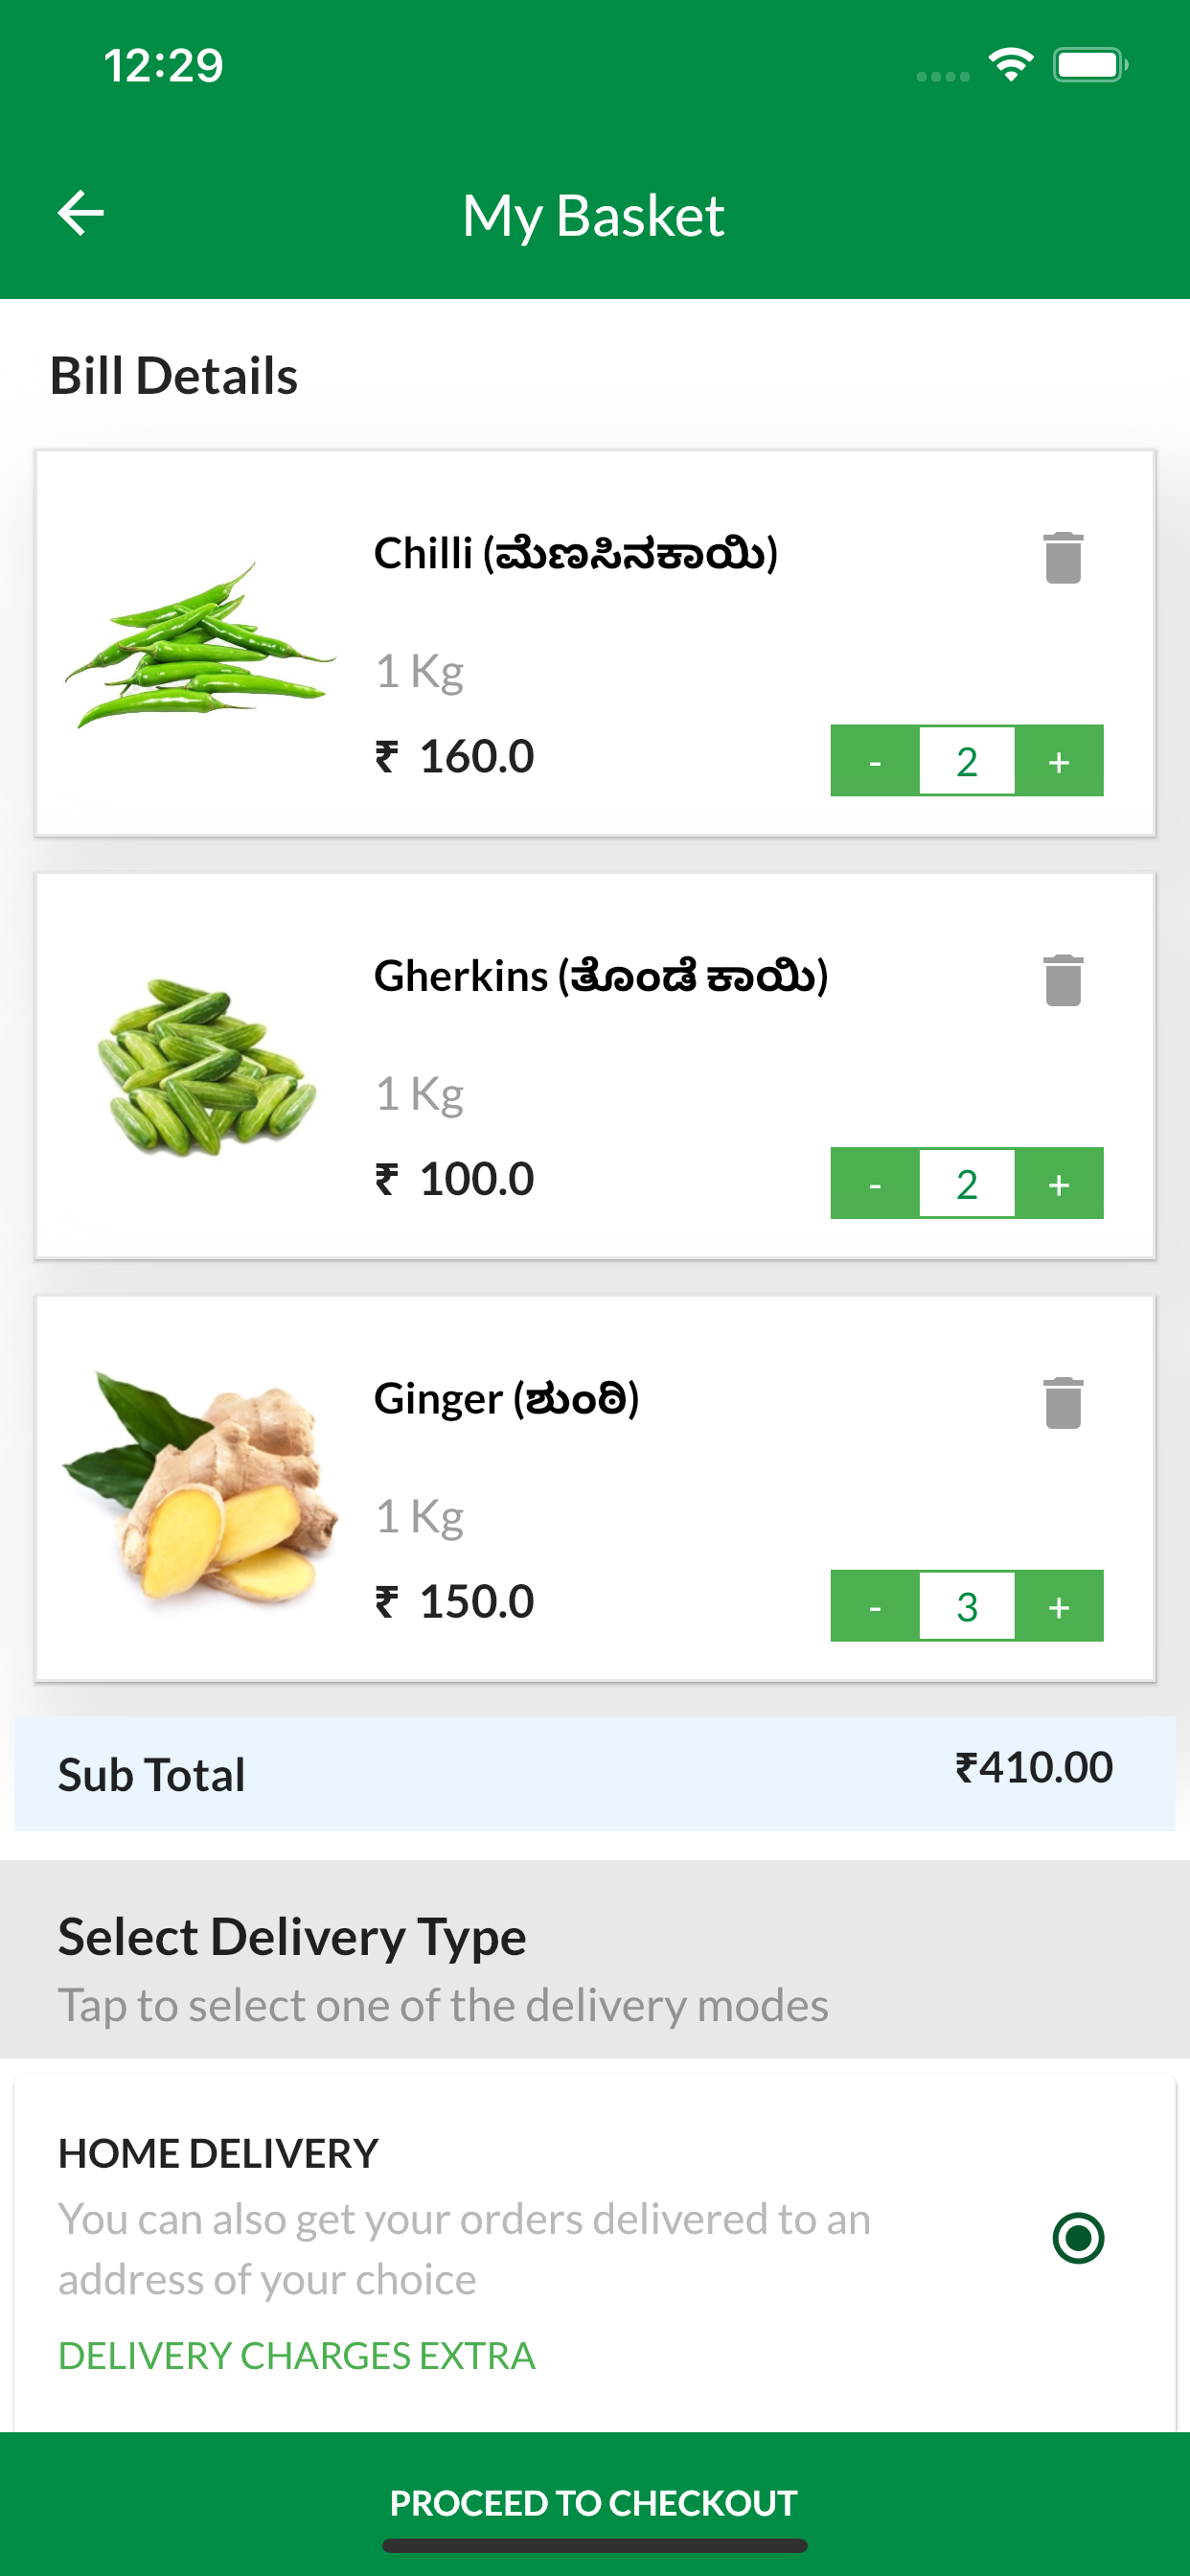Open the Chilli product image

[200, 645]
